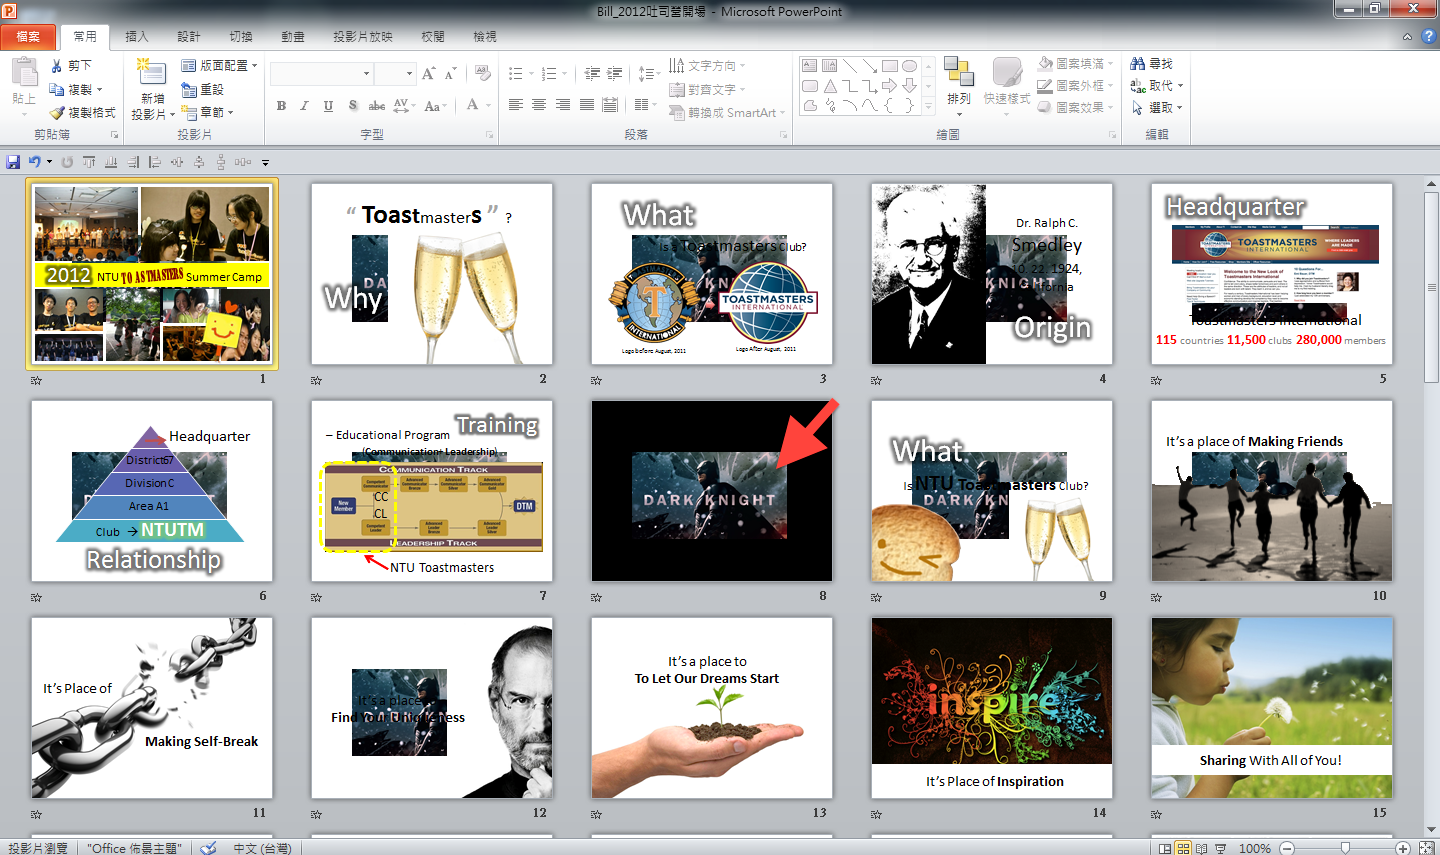Screen dimensions: 1440x855
Task: Undo the last action
Action: click(35, 162)
